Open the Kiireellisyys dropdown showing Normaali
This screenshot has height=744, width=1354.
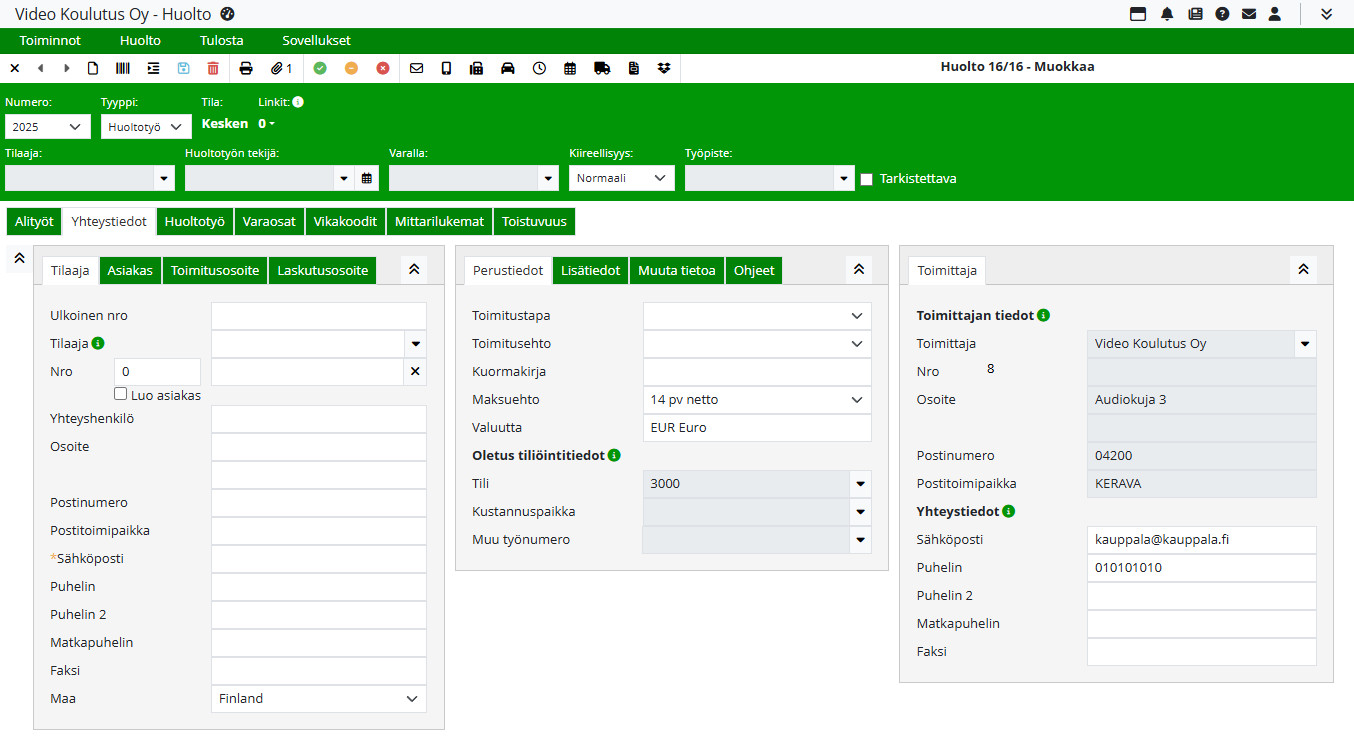click(621, 178)
